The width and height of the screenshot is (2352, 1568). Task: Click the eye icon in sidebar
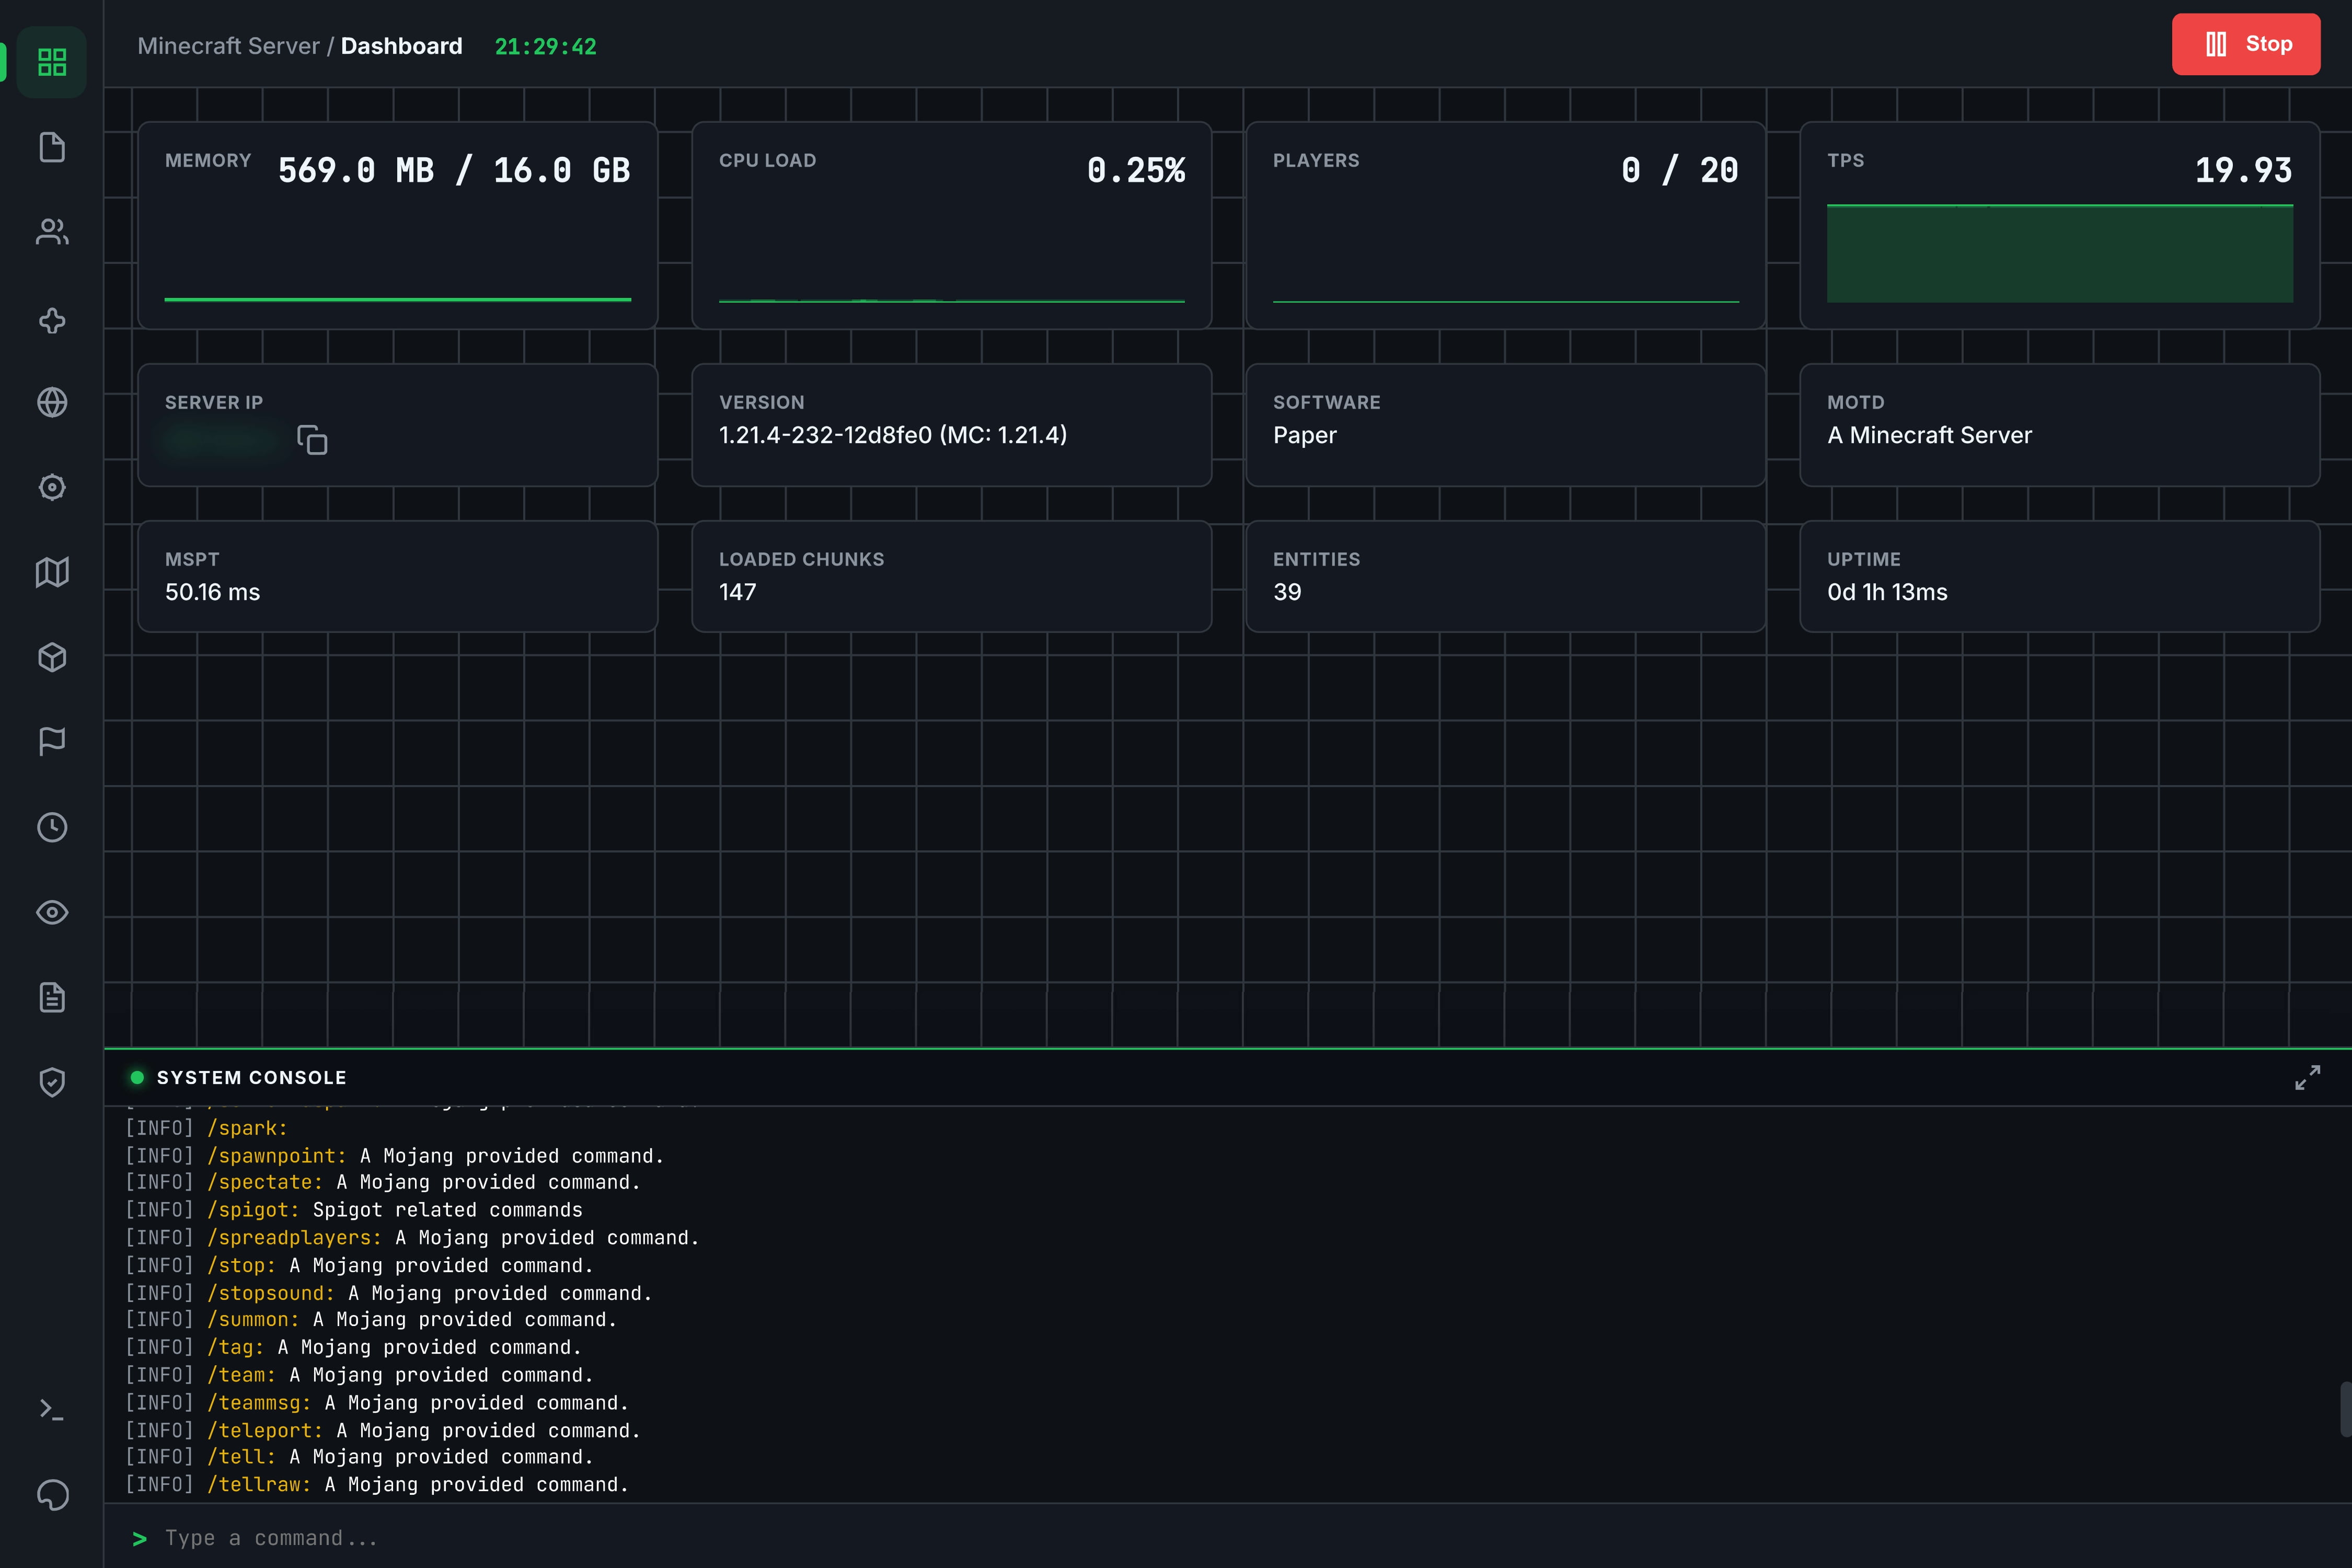pyautogui.click(x=52, y=912)
